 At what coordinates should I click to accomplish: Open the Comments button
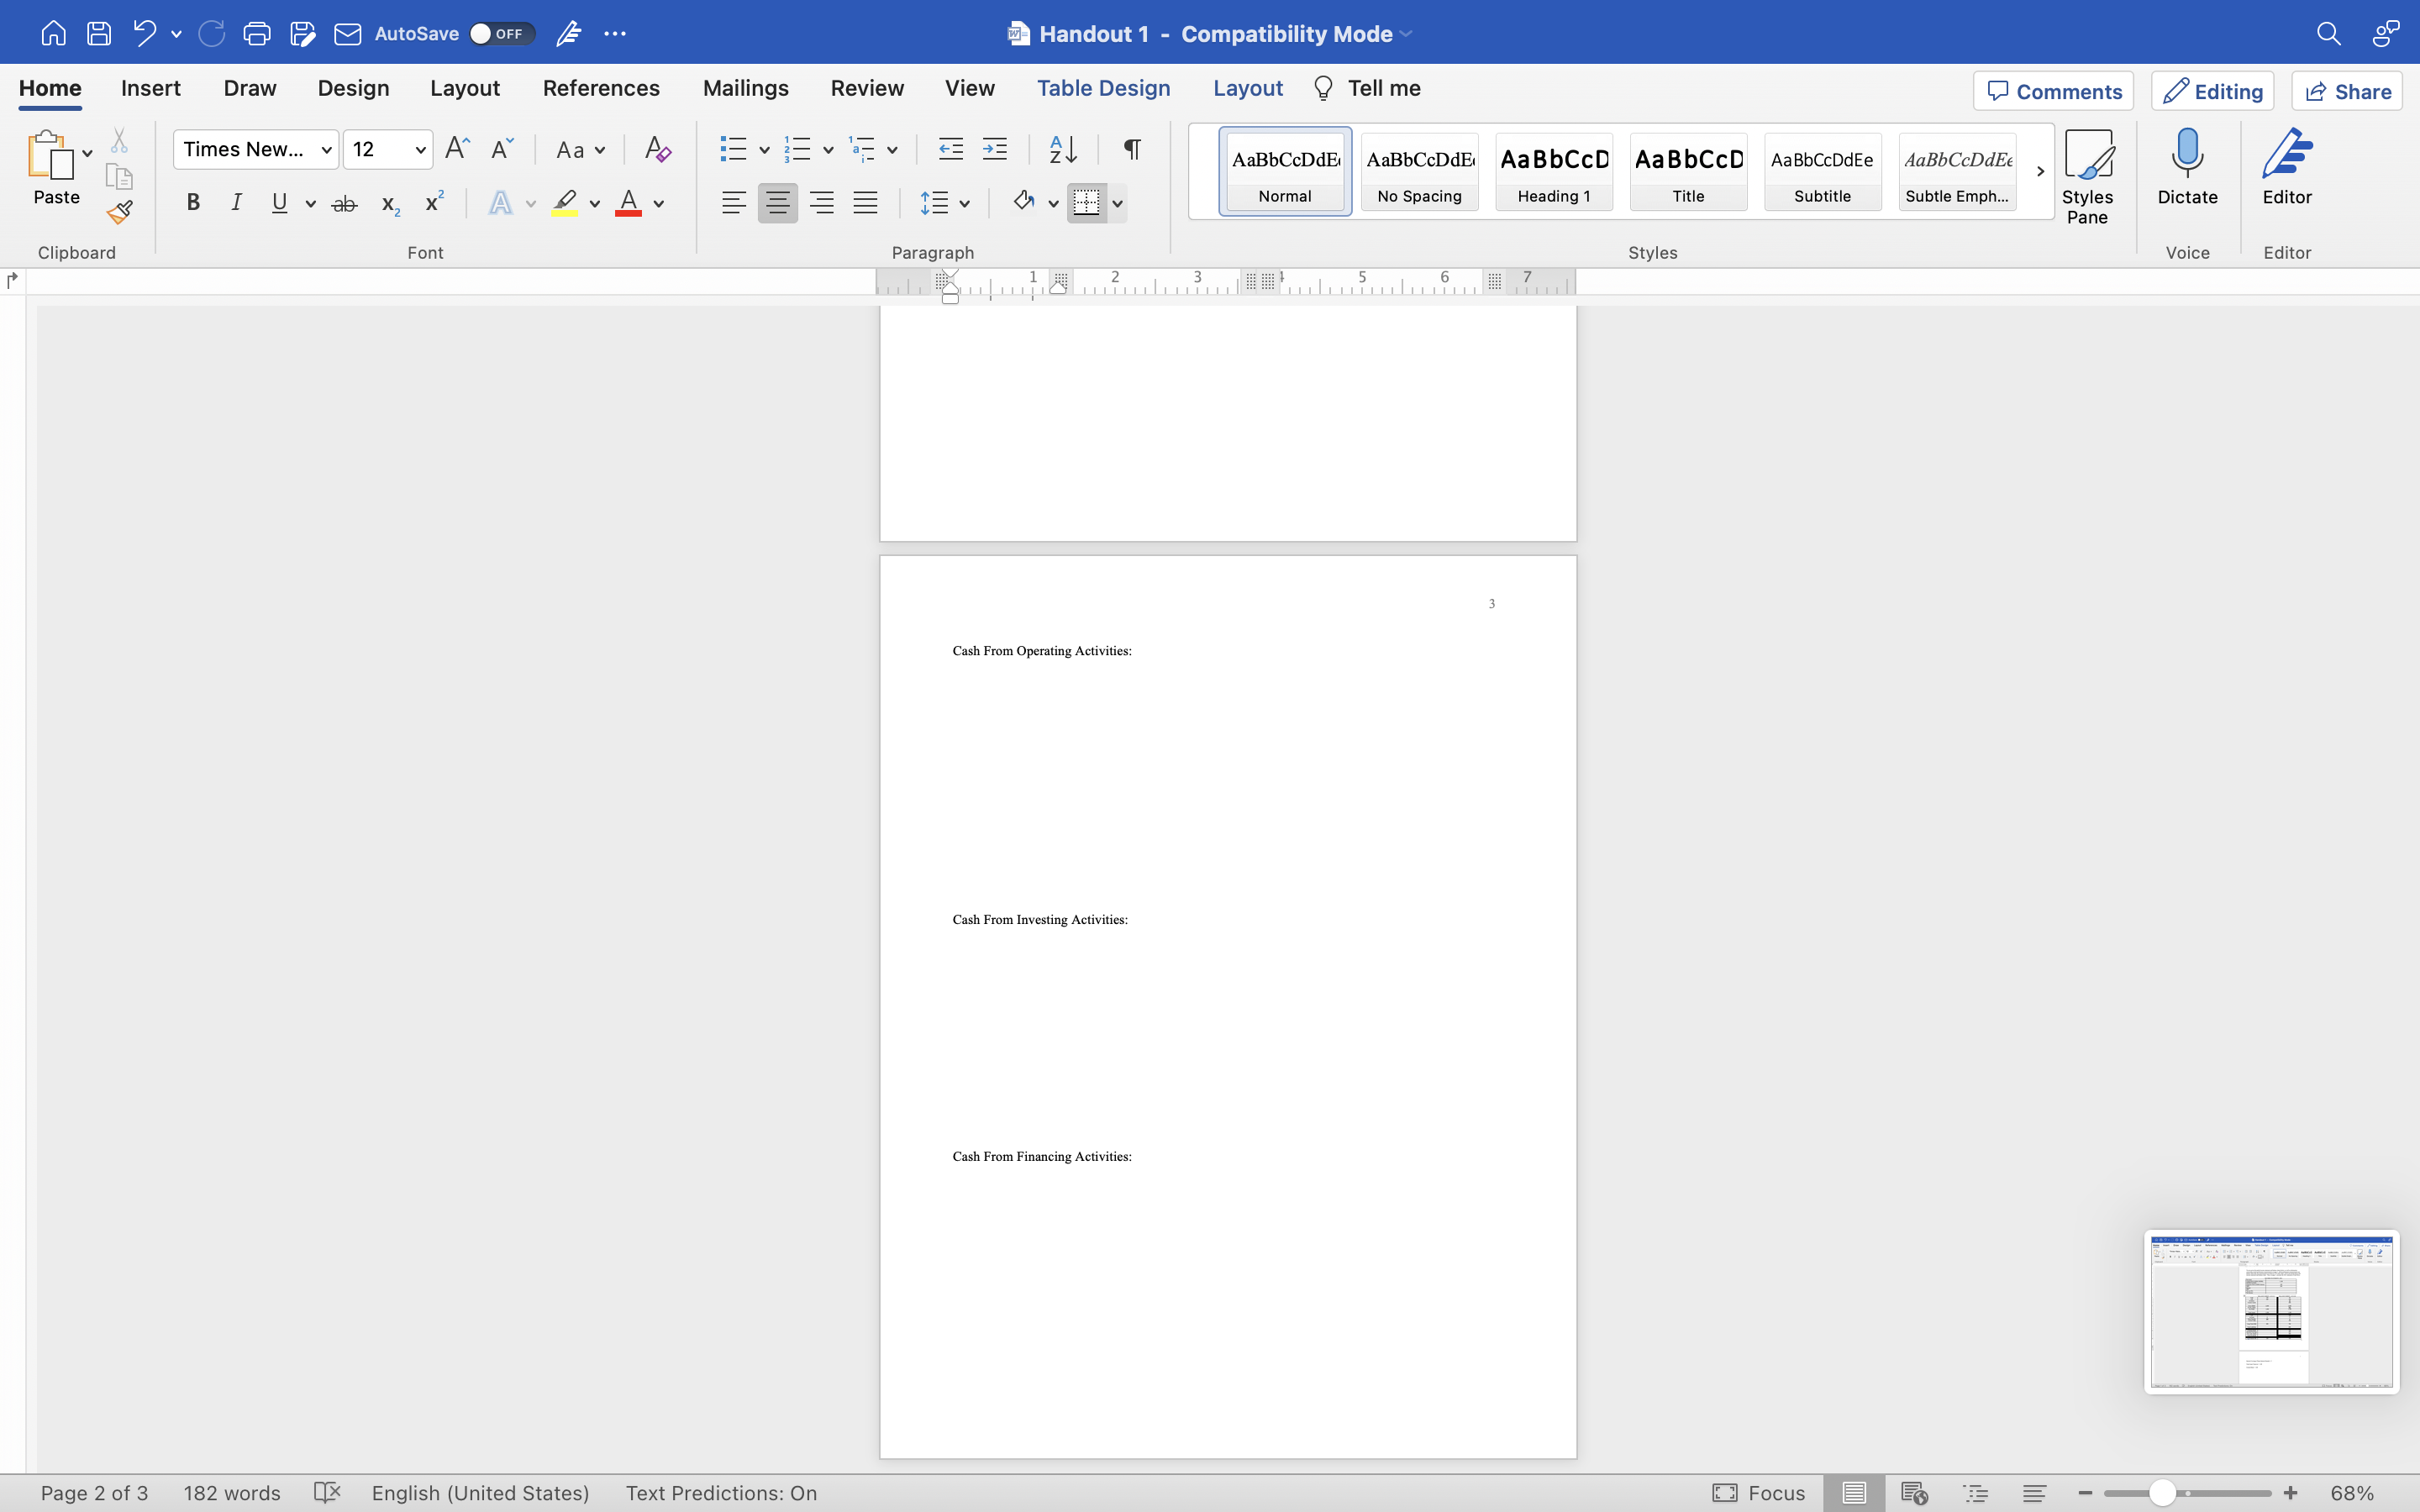[2053, 91]
